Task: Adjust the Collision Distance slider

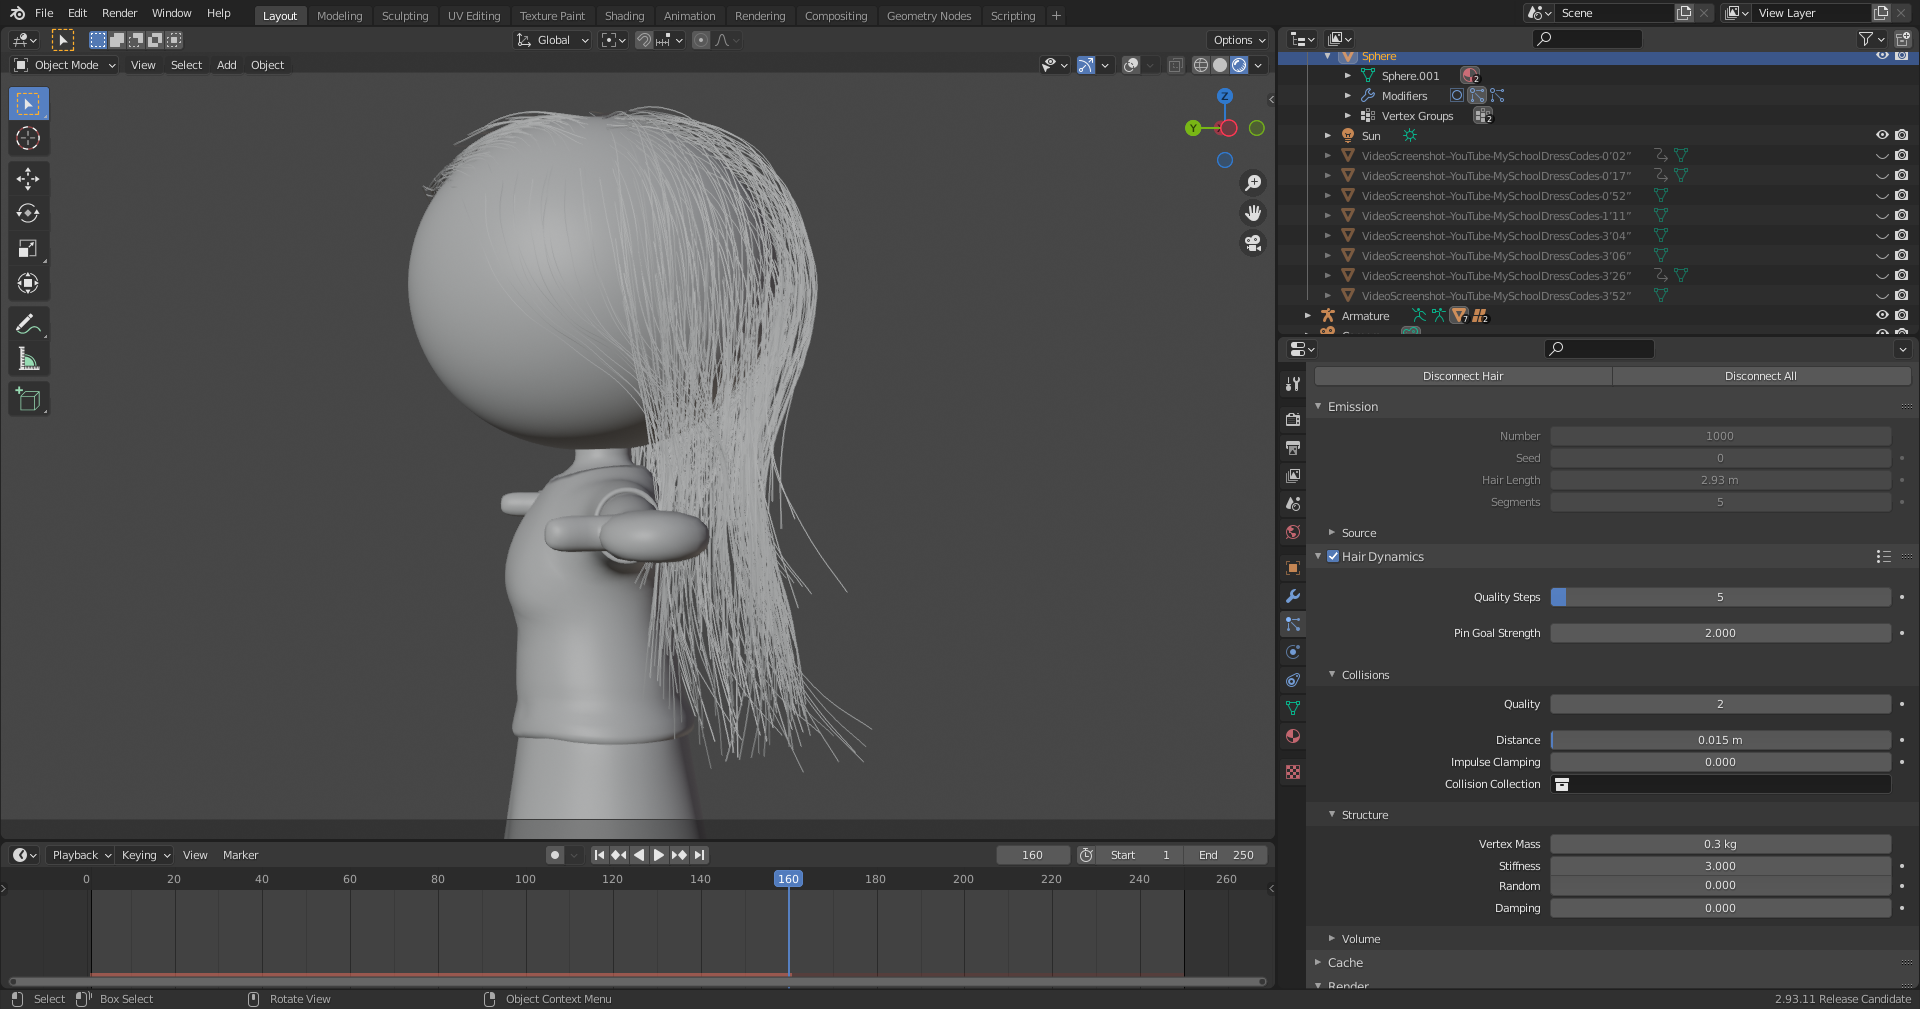Action: pos(1720,740)
